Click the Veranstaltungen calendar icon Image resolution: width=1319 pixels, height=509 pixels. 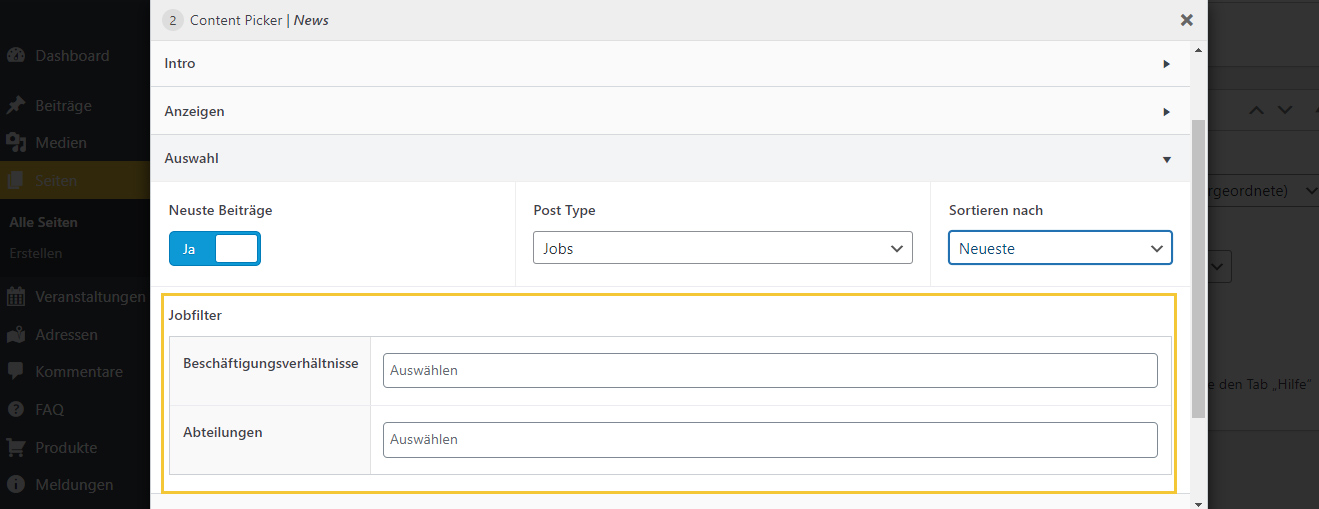point(16,297)
